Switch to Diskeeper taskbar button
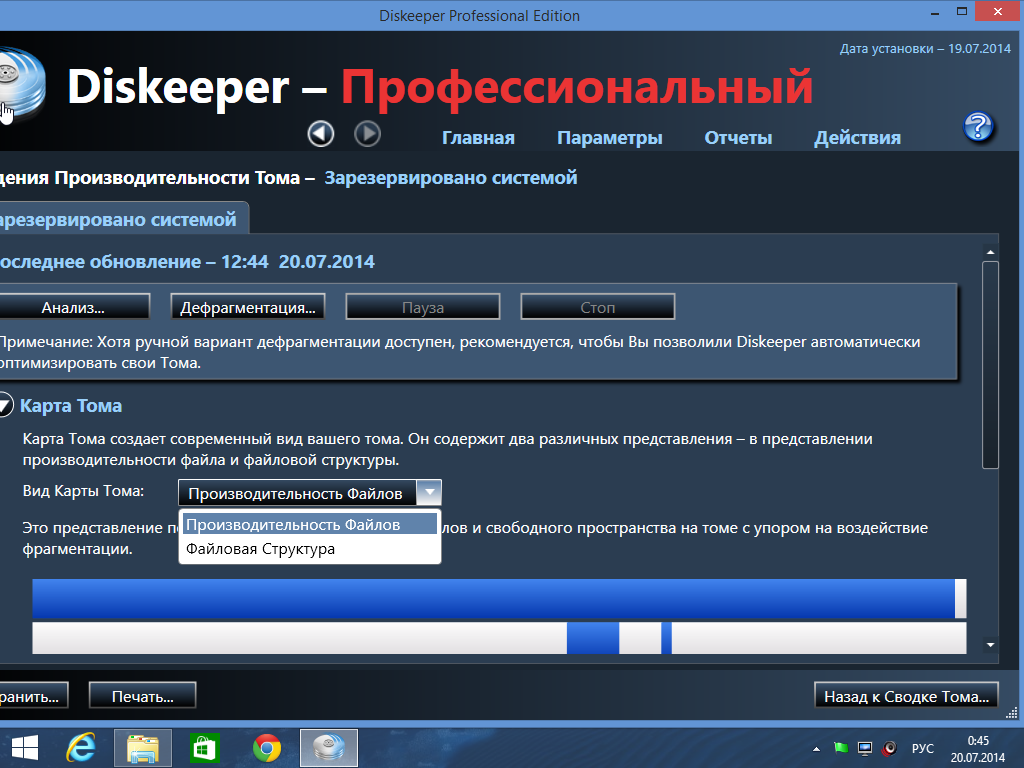This screenshot has height=768, width=1024. tap(328, 748)
